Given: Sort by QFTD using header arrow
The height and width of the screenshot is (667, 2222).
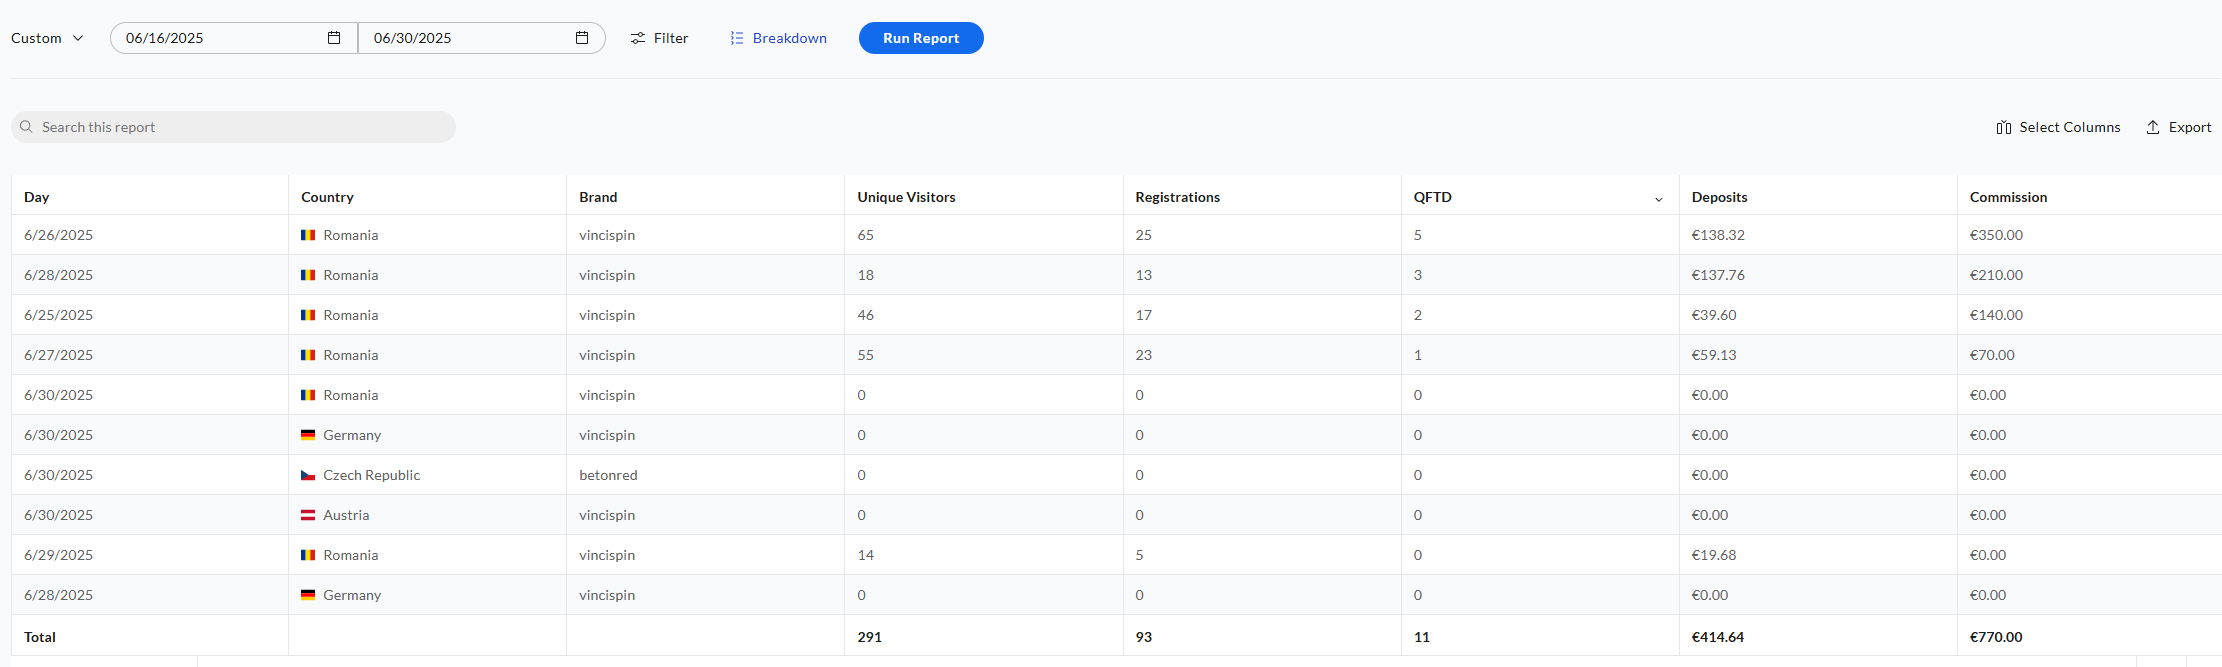Looking at the screenshot, I should point(1659,198).
